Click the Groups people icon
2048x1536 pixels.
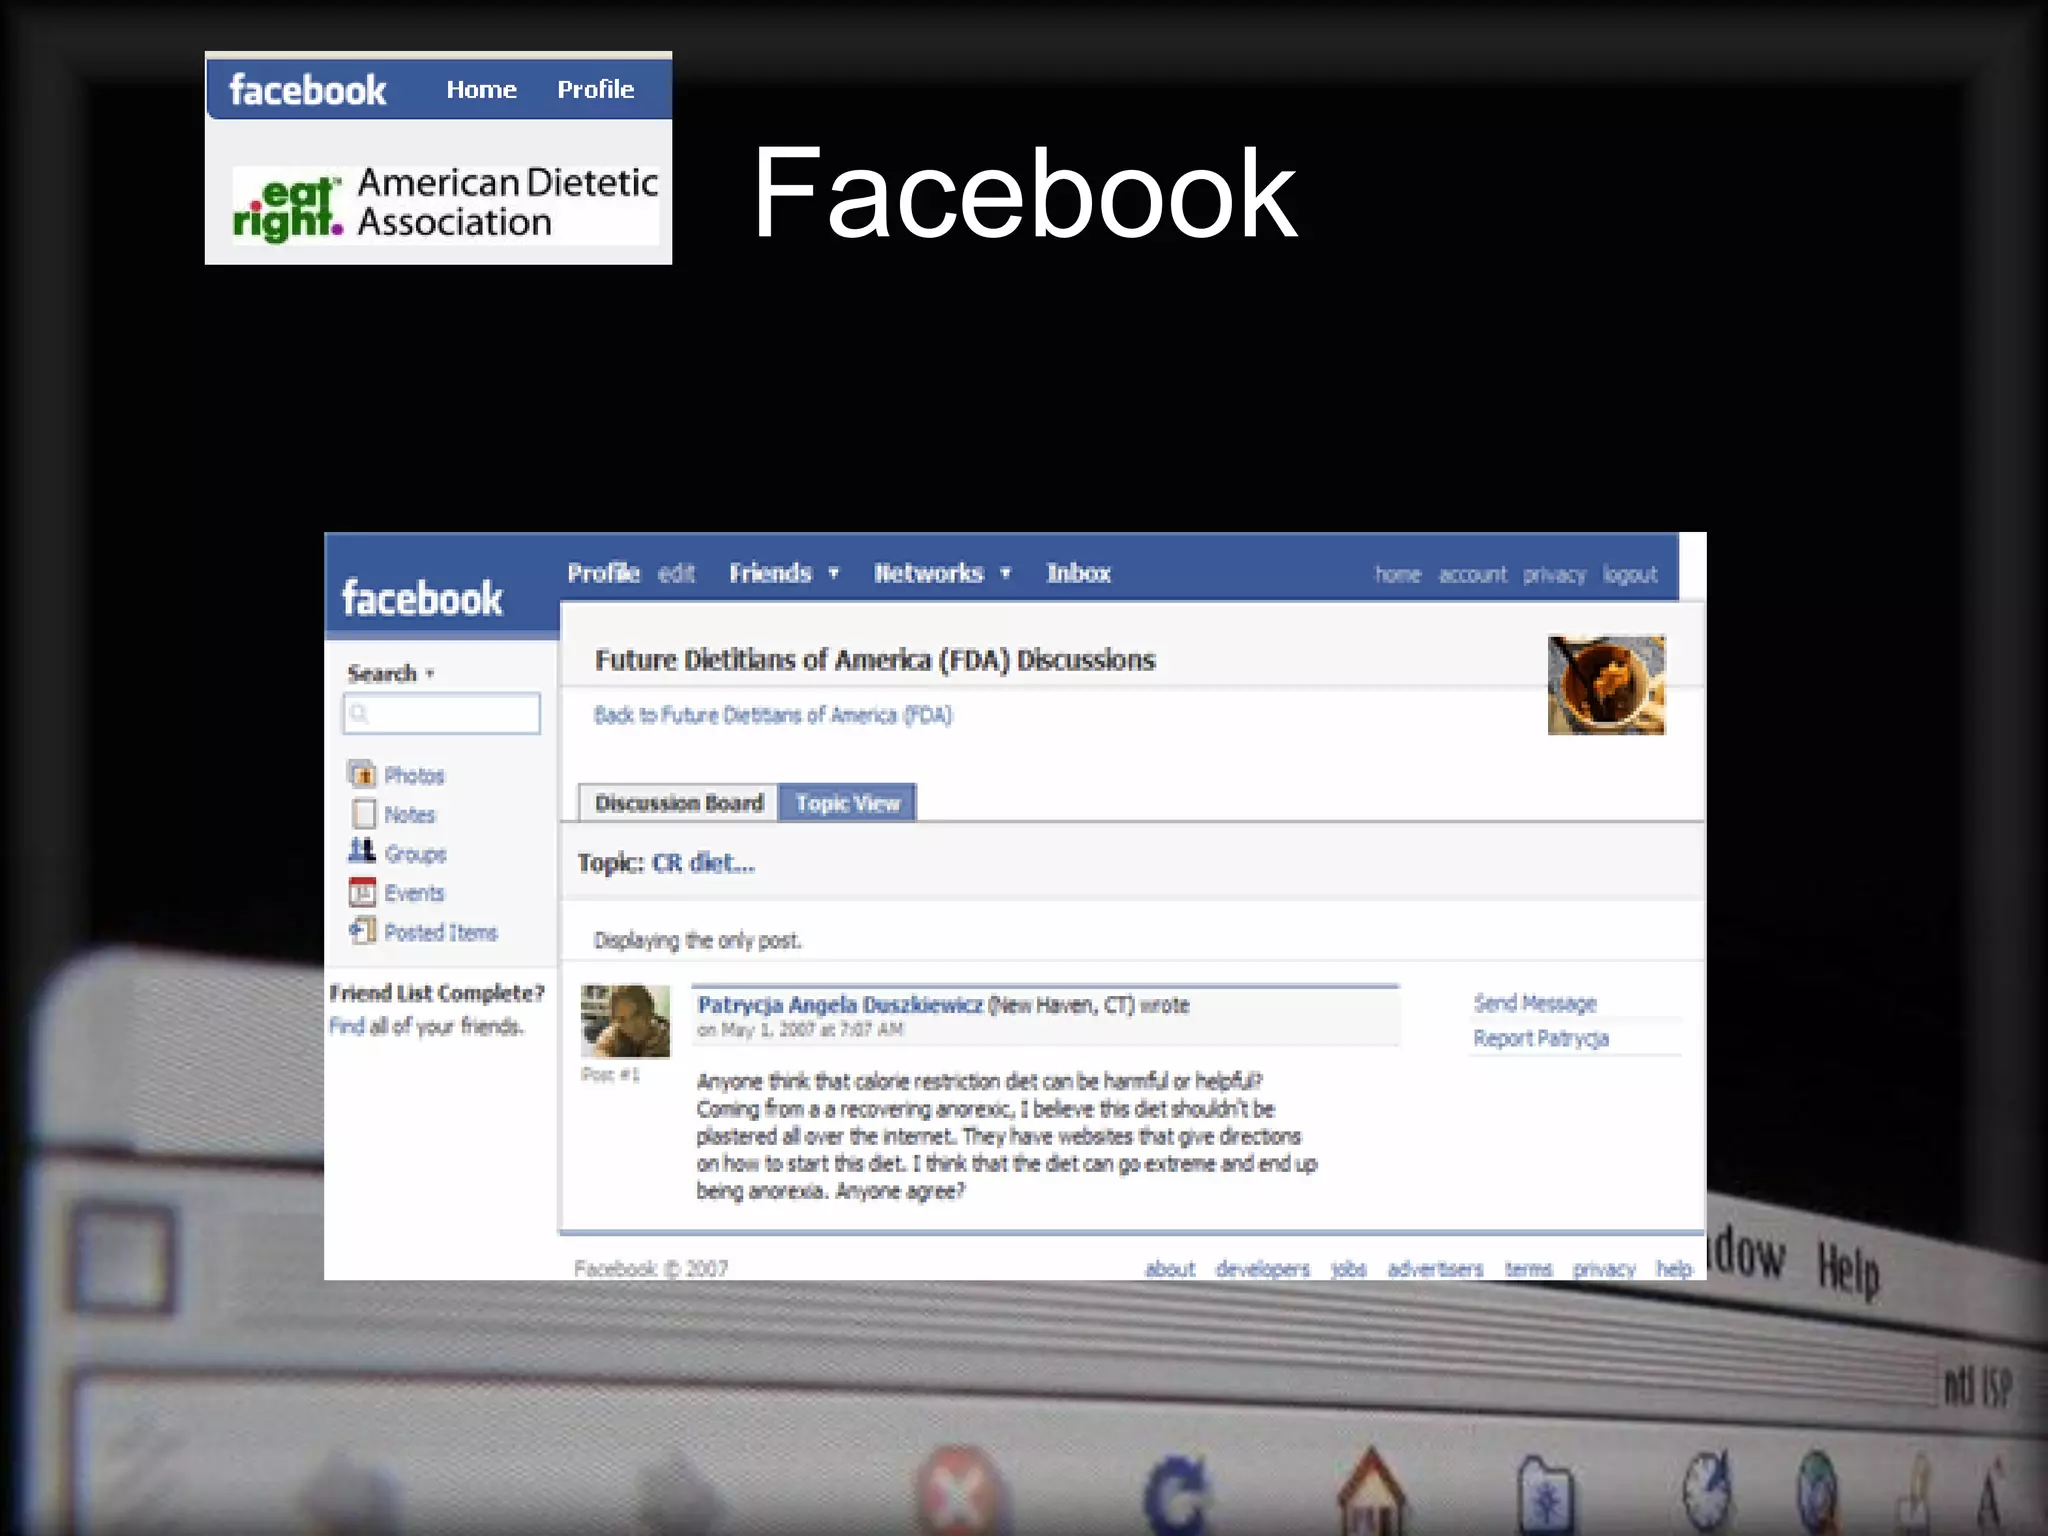361,851
